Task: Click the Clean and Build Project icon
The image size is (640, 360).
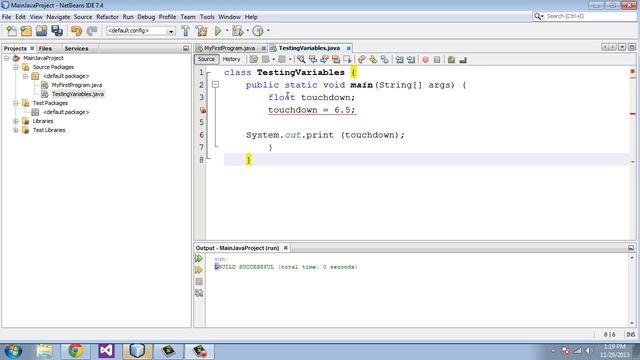Action: tap(201, 31)
